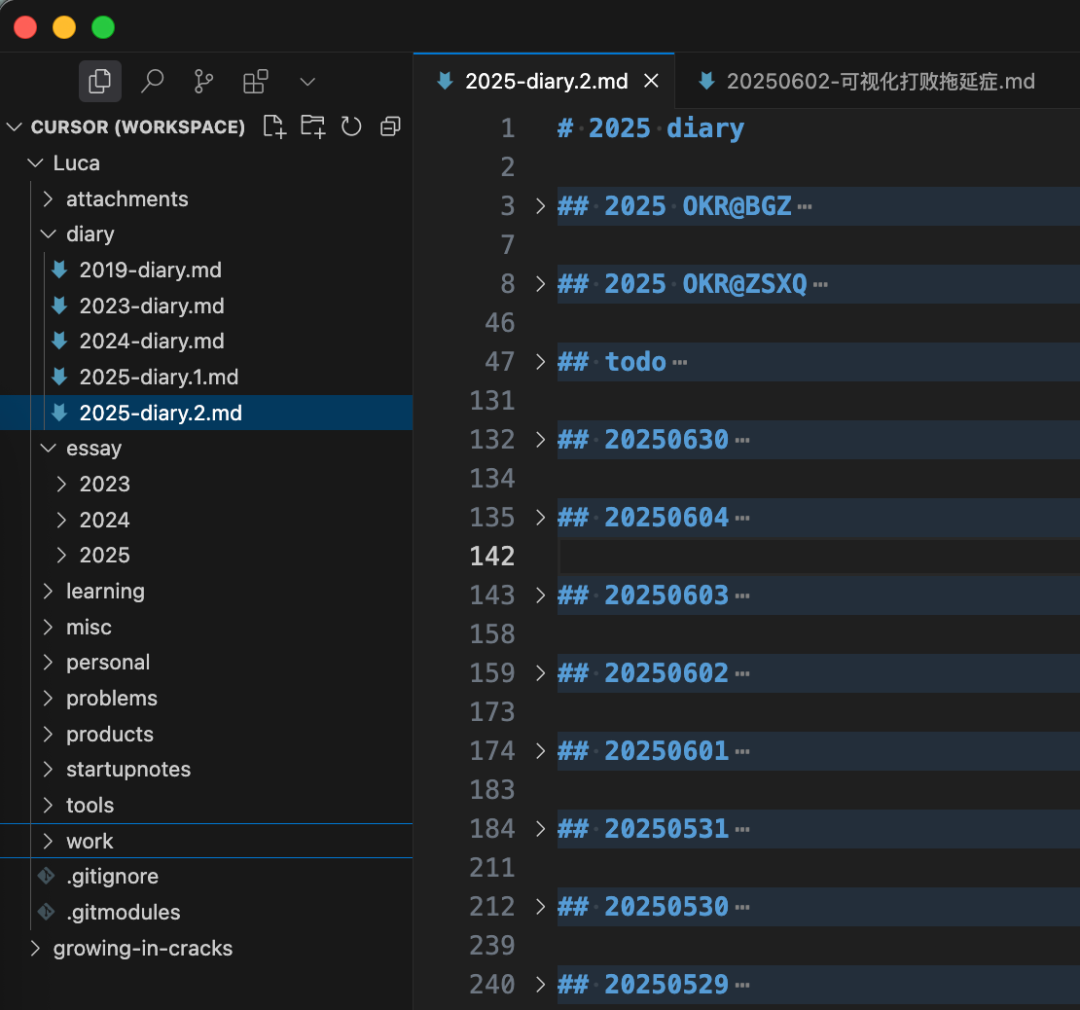Image resolution: width=1080 pixels, height=1010 pixels.
Task: Collapse the essay folder
Action: point(48,449)
